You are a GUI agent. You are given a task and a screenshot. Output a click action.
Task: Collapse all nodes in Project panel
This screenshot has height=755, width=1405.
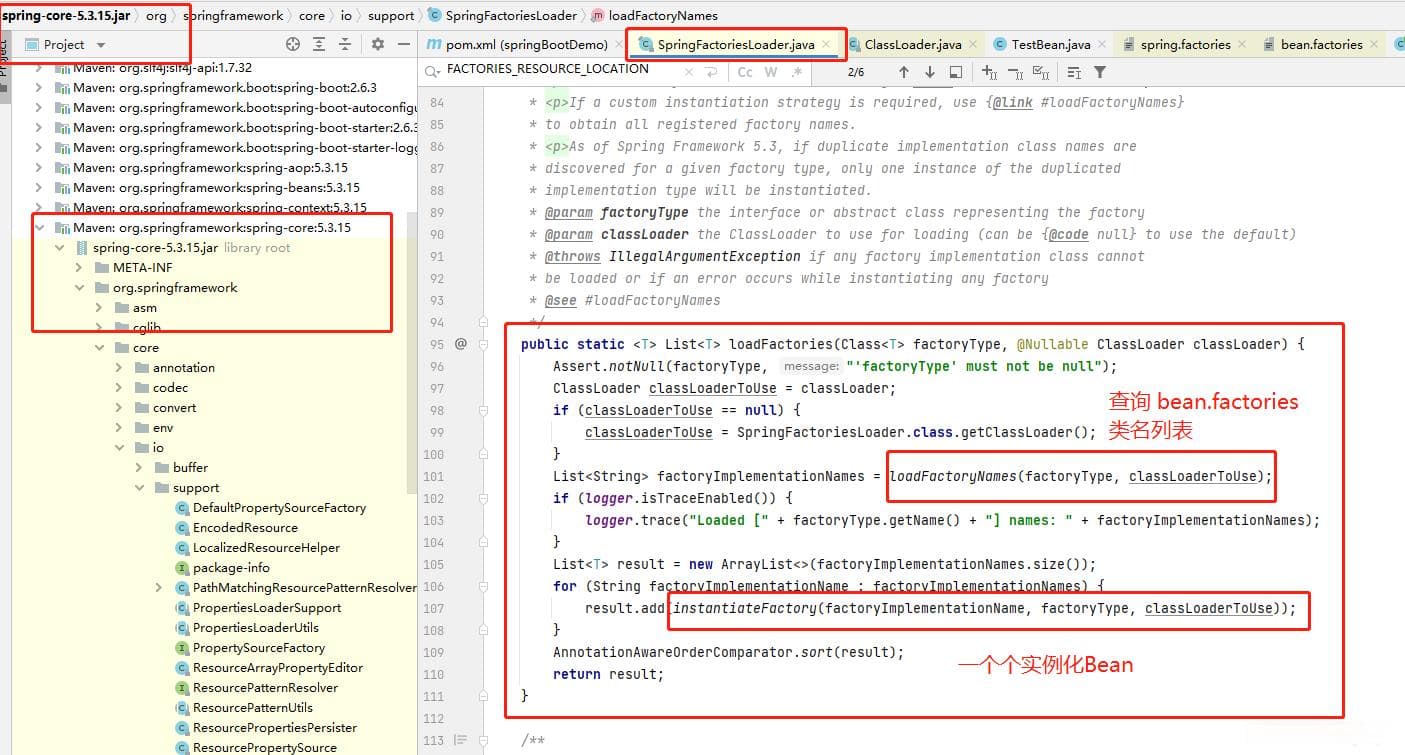click(x=344, y=44)
